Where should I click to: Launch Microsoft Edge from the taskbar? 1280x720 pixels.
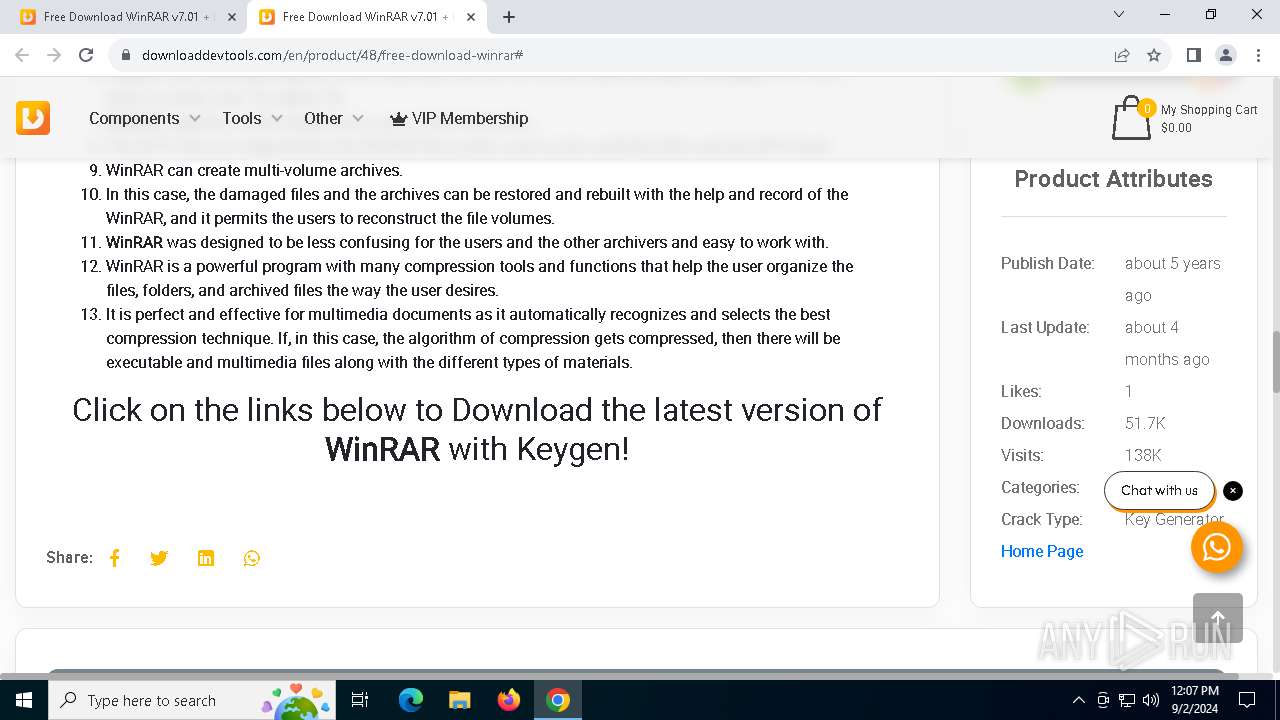pos(411,700)
